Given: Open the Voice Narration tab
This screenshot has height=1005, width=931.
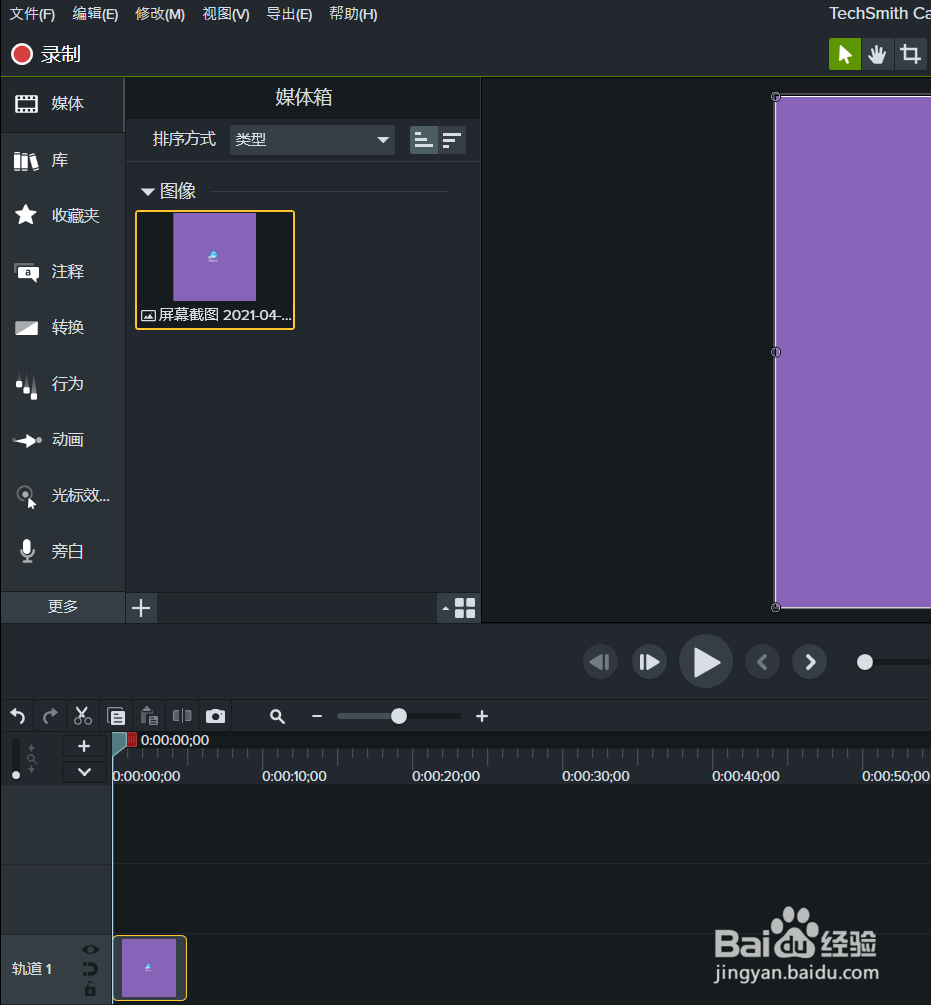Looking at the screenshot, I should tap(62, 551).
